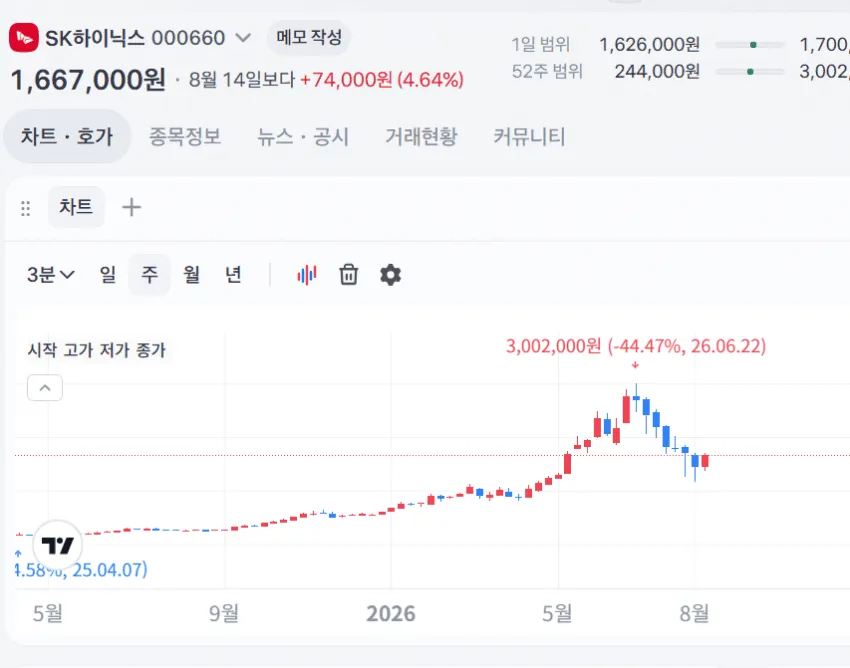The image size is (850, 668).
Task: Click the 2026 label on time axis
Action: [x=391, y=614]
